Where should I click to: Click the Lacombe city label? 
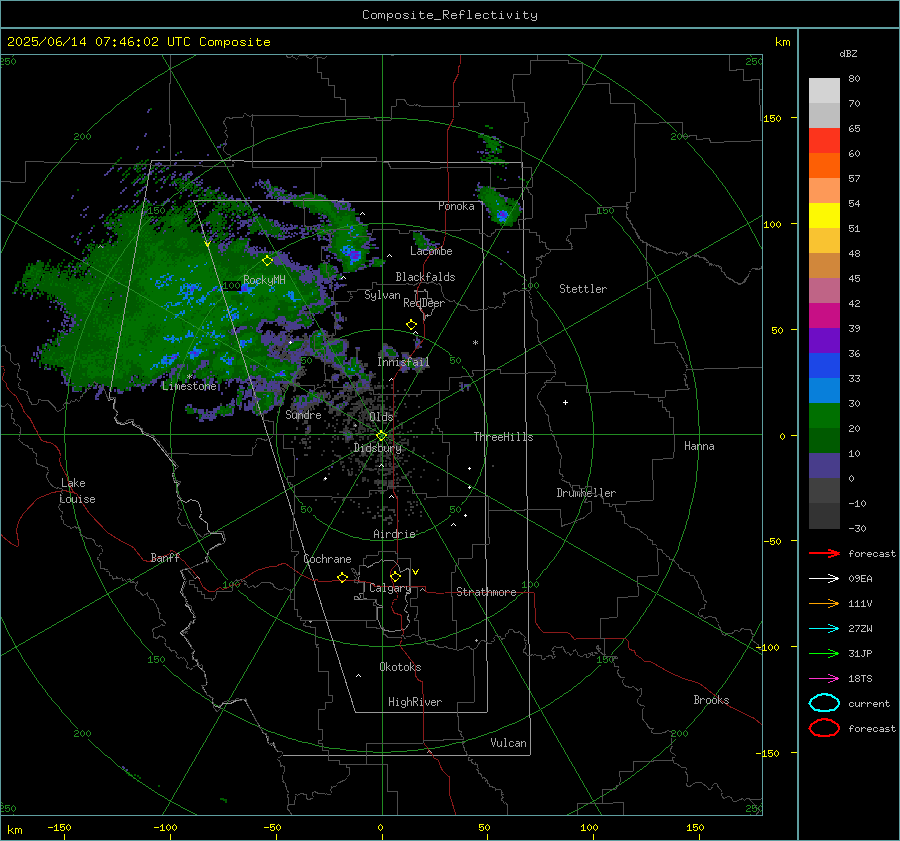(431, 251)
